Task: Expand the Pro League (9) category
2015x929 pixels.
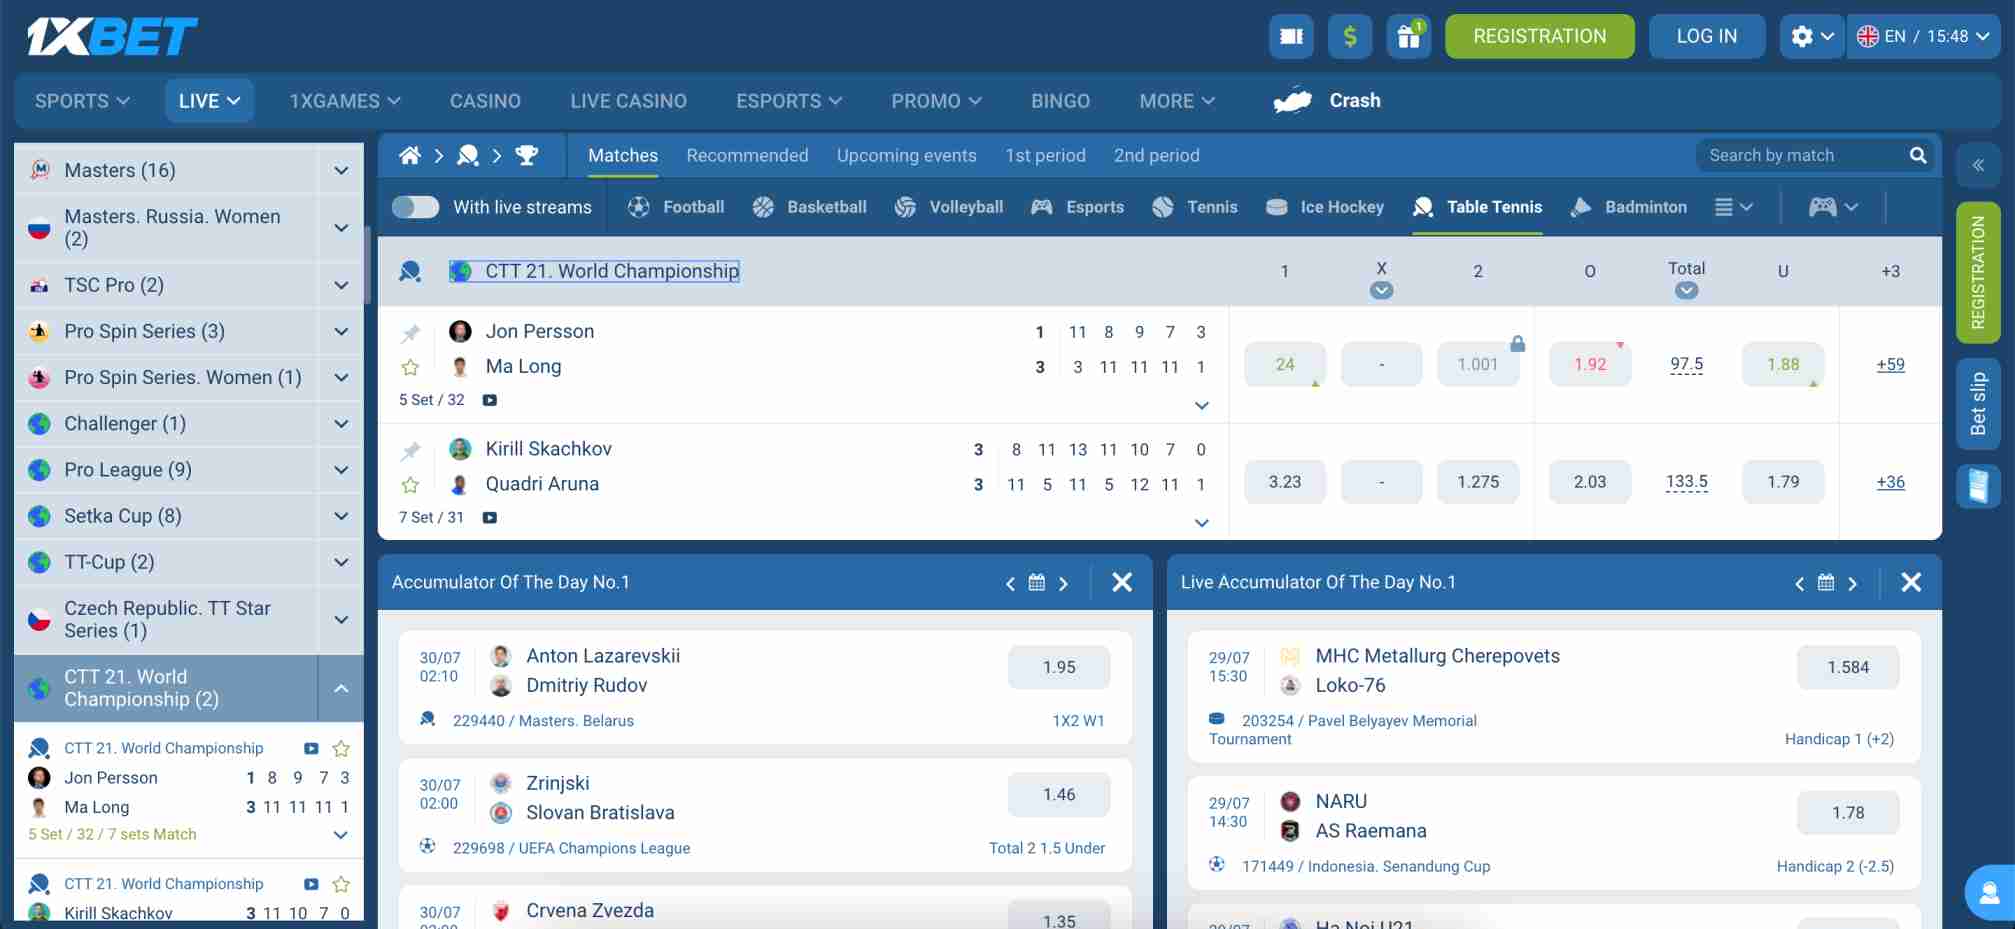Action: click(x=341, y=470)
